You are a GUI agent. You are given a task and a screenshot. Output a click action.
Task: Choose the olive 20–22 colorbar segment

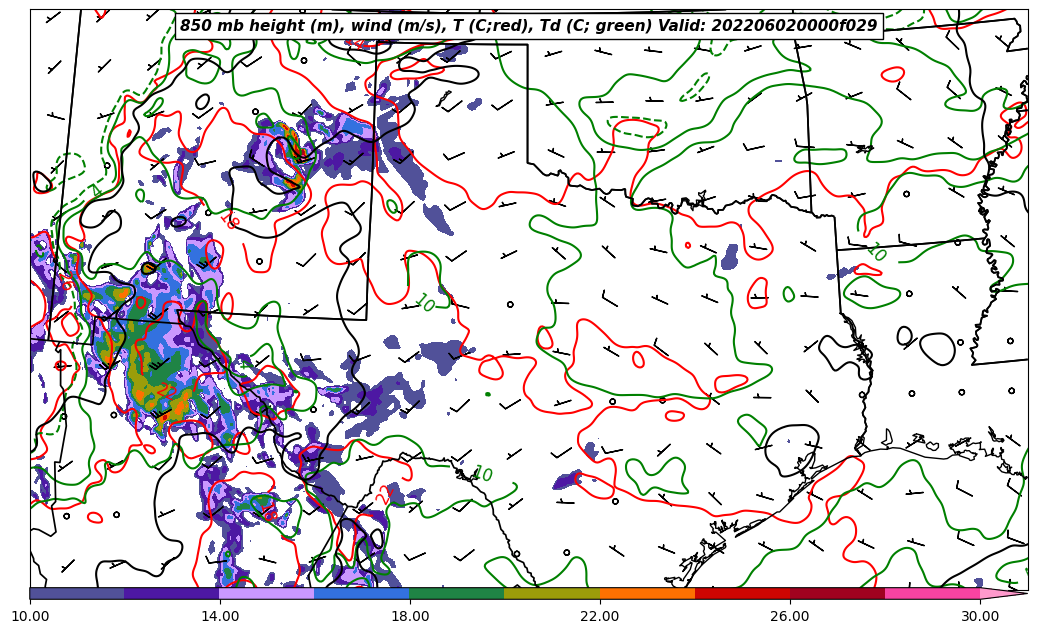click(x=552, y=593)
